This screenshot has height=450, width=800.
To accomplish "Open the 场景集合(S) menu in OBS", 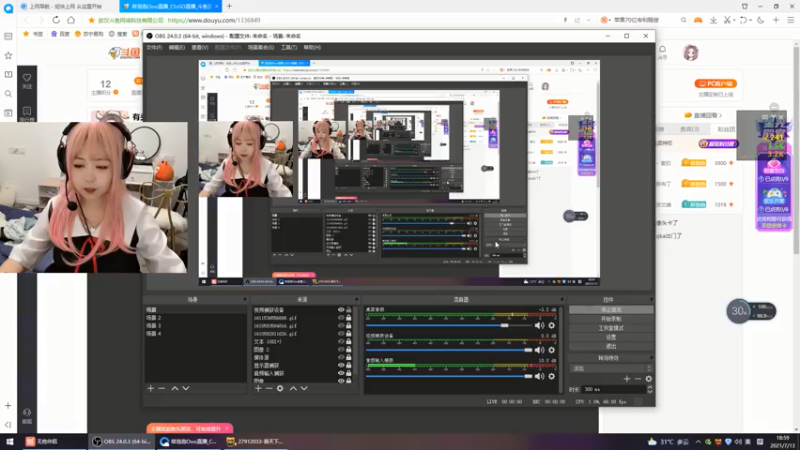I will click(x=261, y=47).
